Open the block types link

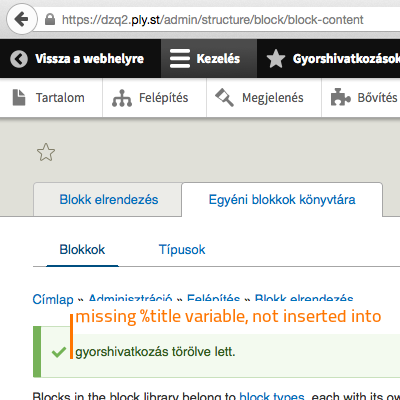point(272,396)
